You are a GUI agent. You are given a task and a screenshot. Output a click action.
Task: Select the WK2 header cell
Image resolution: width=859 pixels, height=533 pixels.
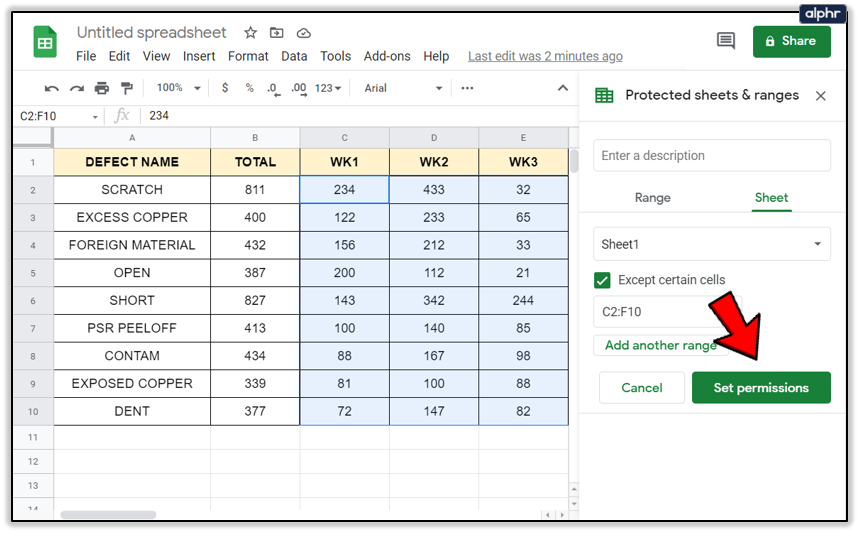point(434,162)
